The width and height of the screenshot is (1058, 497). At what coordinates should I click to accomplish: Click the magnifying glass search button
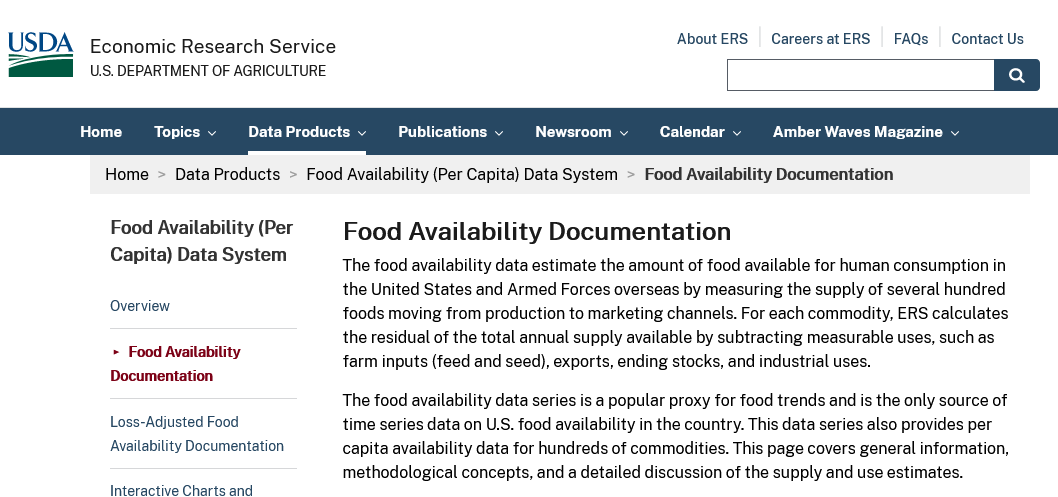point(1017,75)
